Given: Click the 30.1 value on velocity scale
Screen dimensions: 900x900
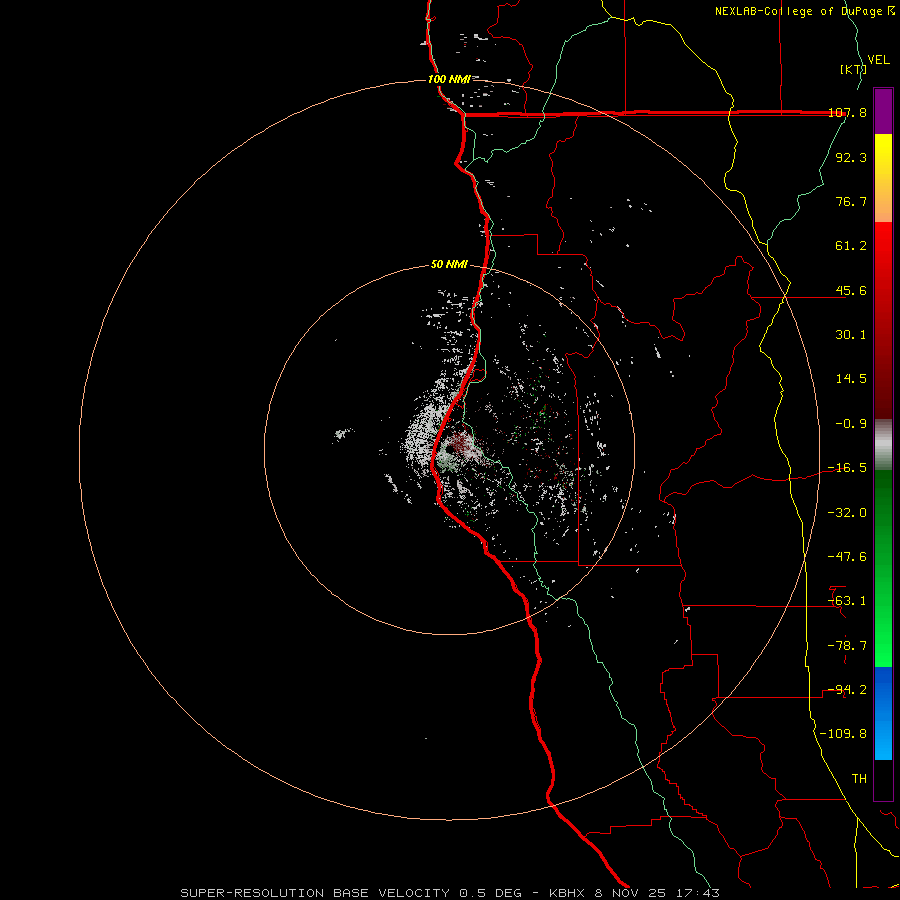Looking at the screenshot, I should point(851,335).
